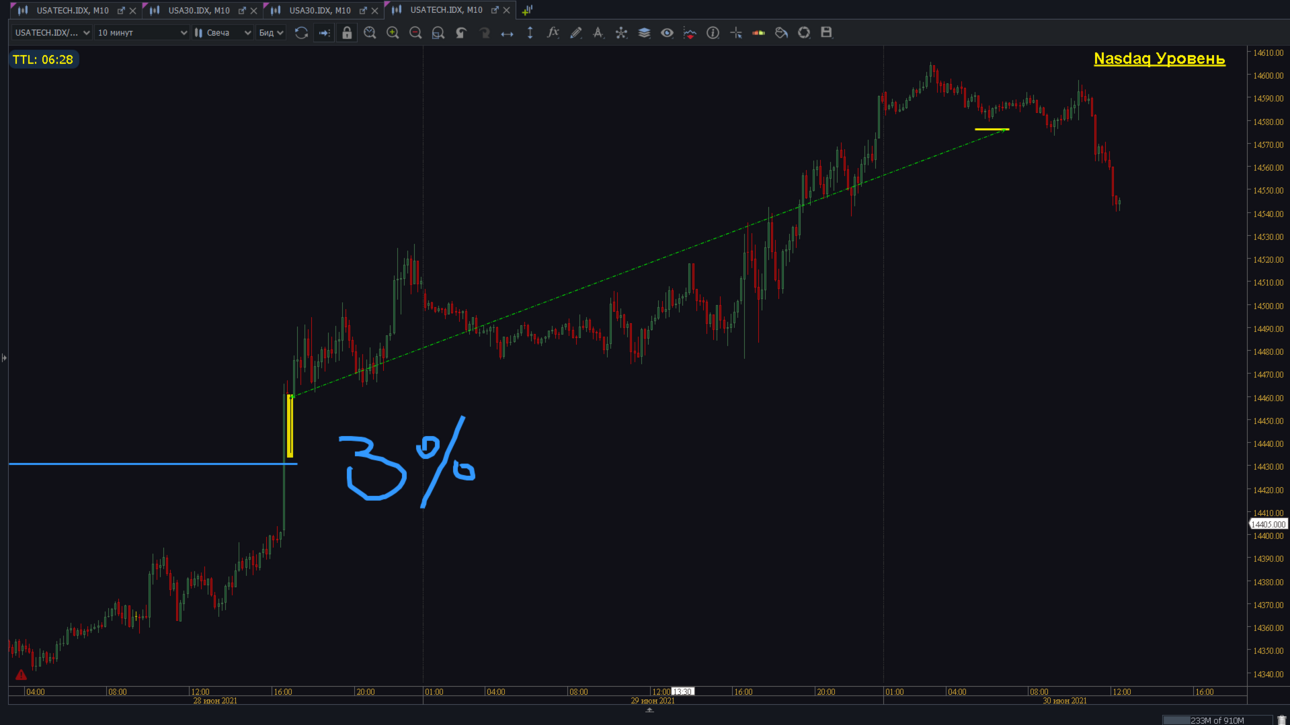Select the zoom-to-area magnifier tool
This screenshot has height=725, width=1290.
tap(438, 33)
